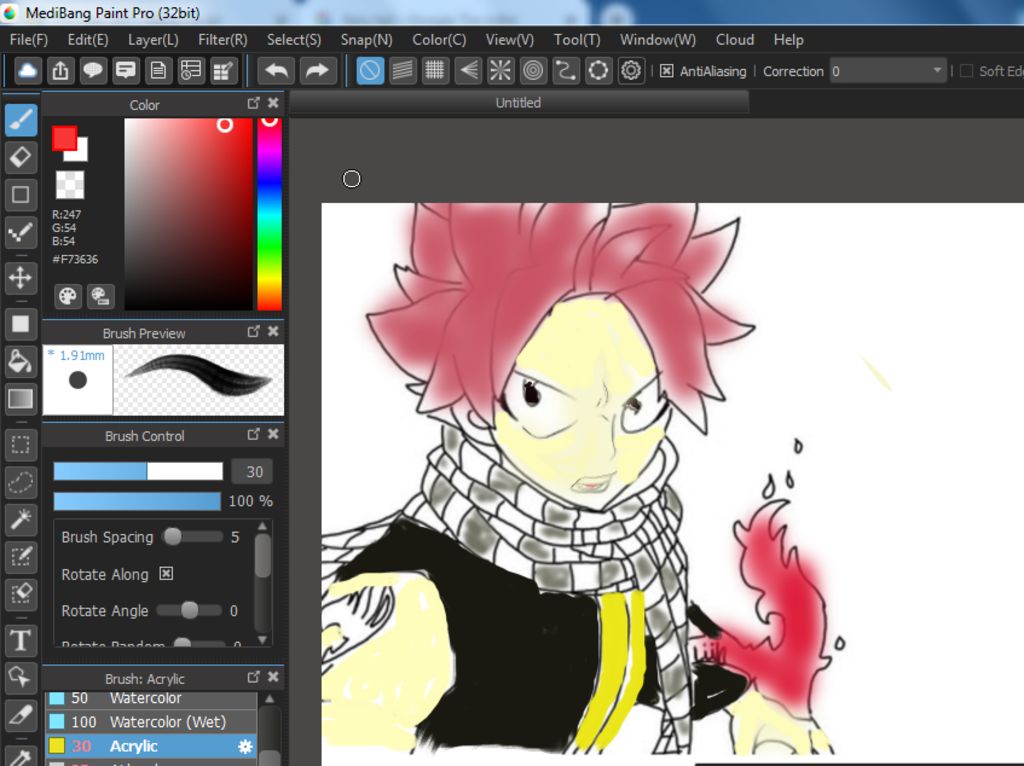This screenshot has width=1024, height=766.
Task: Click the brush opacity slider showing 100%
Action: point(137,501)
